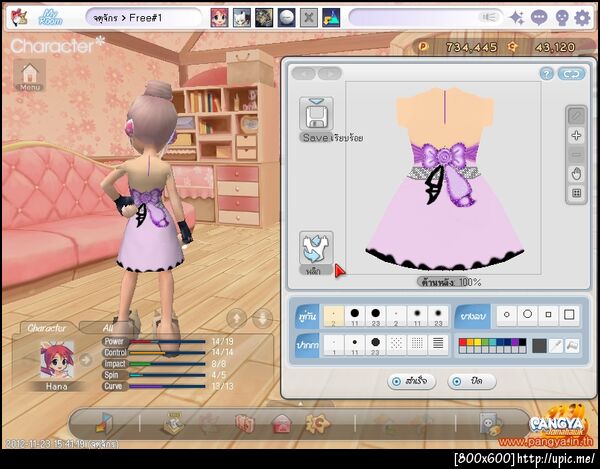The width and height of the screenshot is (600, 469).
Task: Click the skull face icon in top bar
Action: (561, 18)
